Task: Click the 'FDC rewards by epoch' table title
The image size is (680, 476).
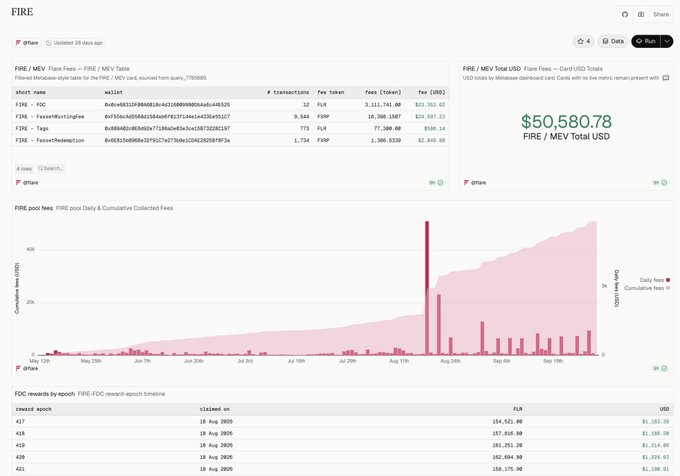Action: click(x=45, y=394)
